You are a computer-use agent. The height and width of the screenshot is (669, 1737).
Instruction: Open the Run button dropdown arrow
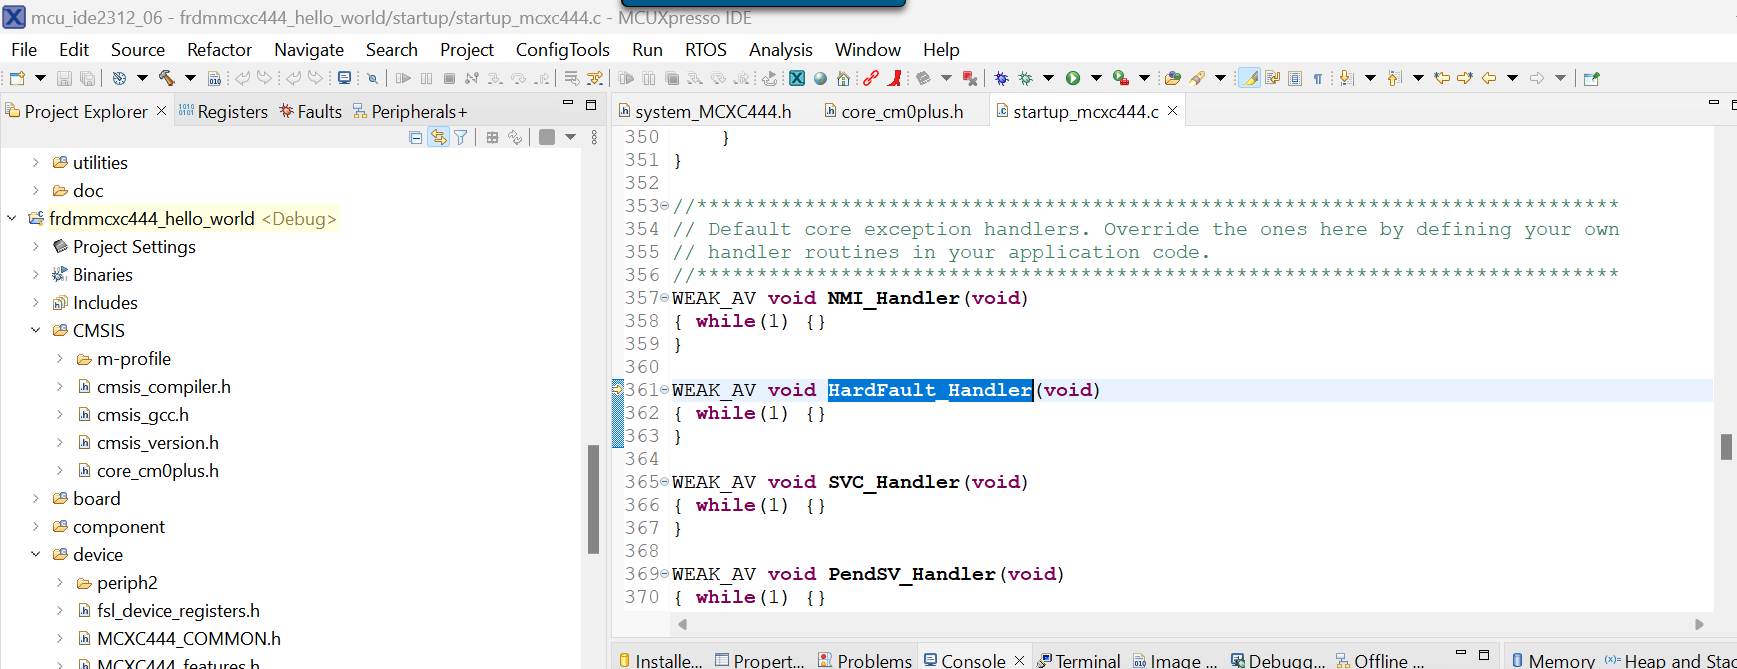[1096, 78]
